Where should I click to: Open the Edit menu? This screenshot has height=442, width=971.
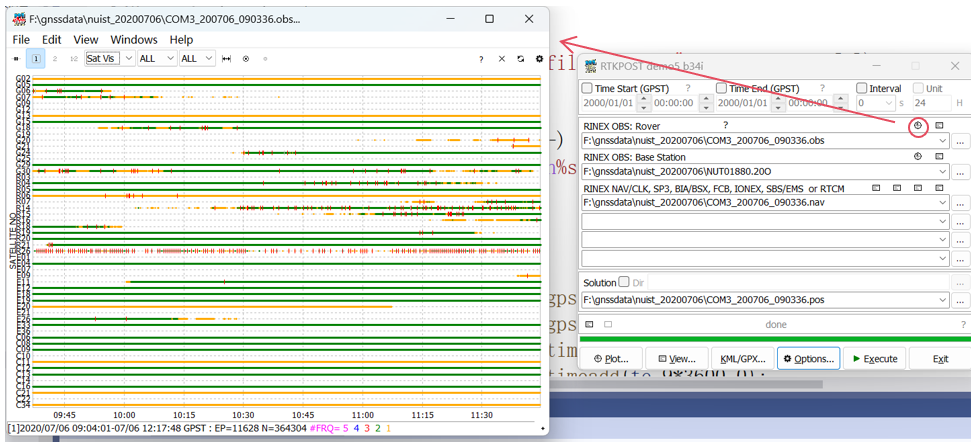pos(51,40)
